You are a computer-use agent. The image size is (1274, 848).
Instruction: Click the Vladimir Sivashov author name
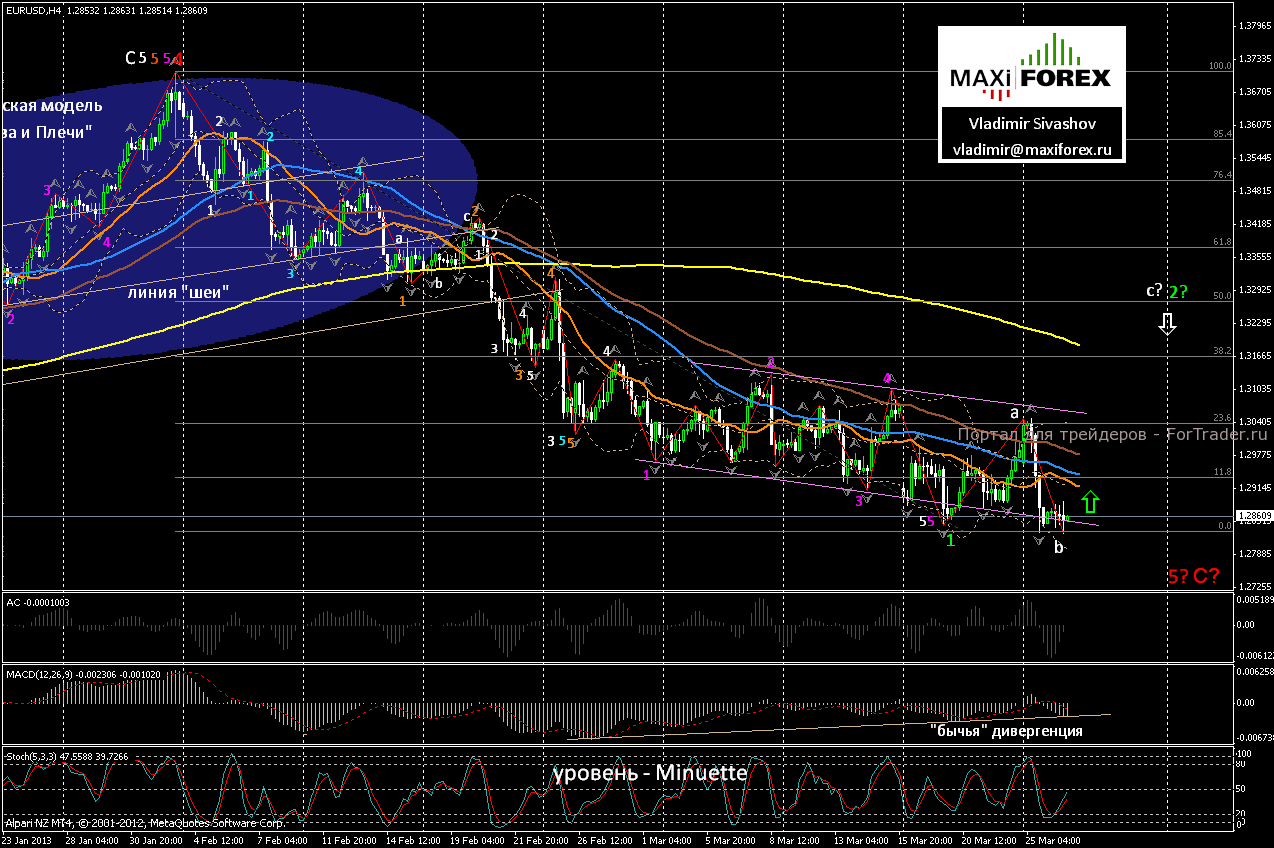(x=1030, y=124)
